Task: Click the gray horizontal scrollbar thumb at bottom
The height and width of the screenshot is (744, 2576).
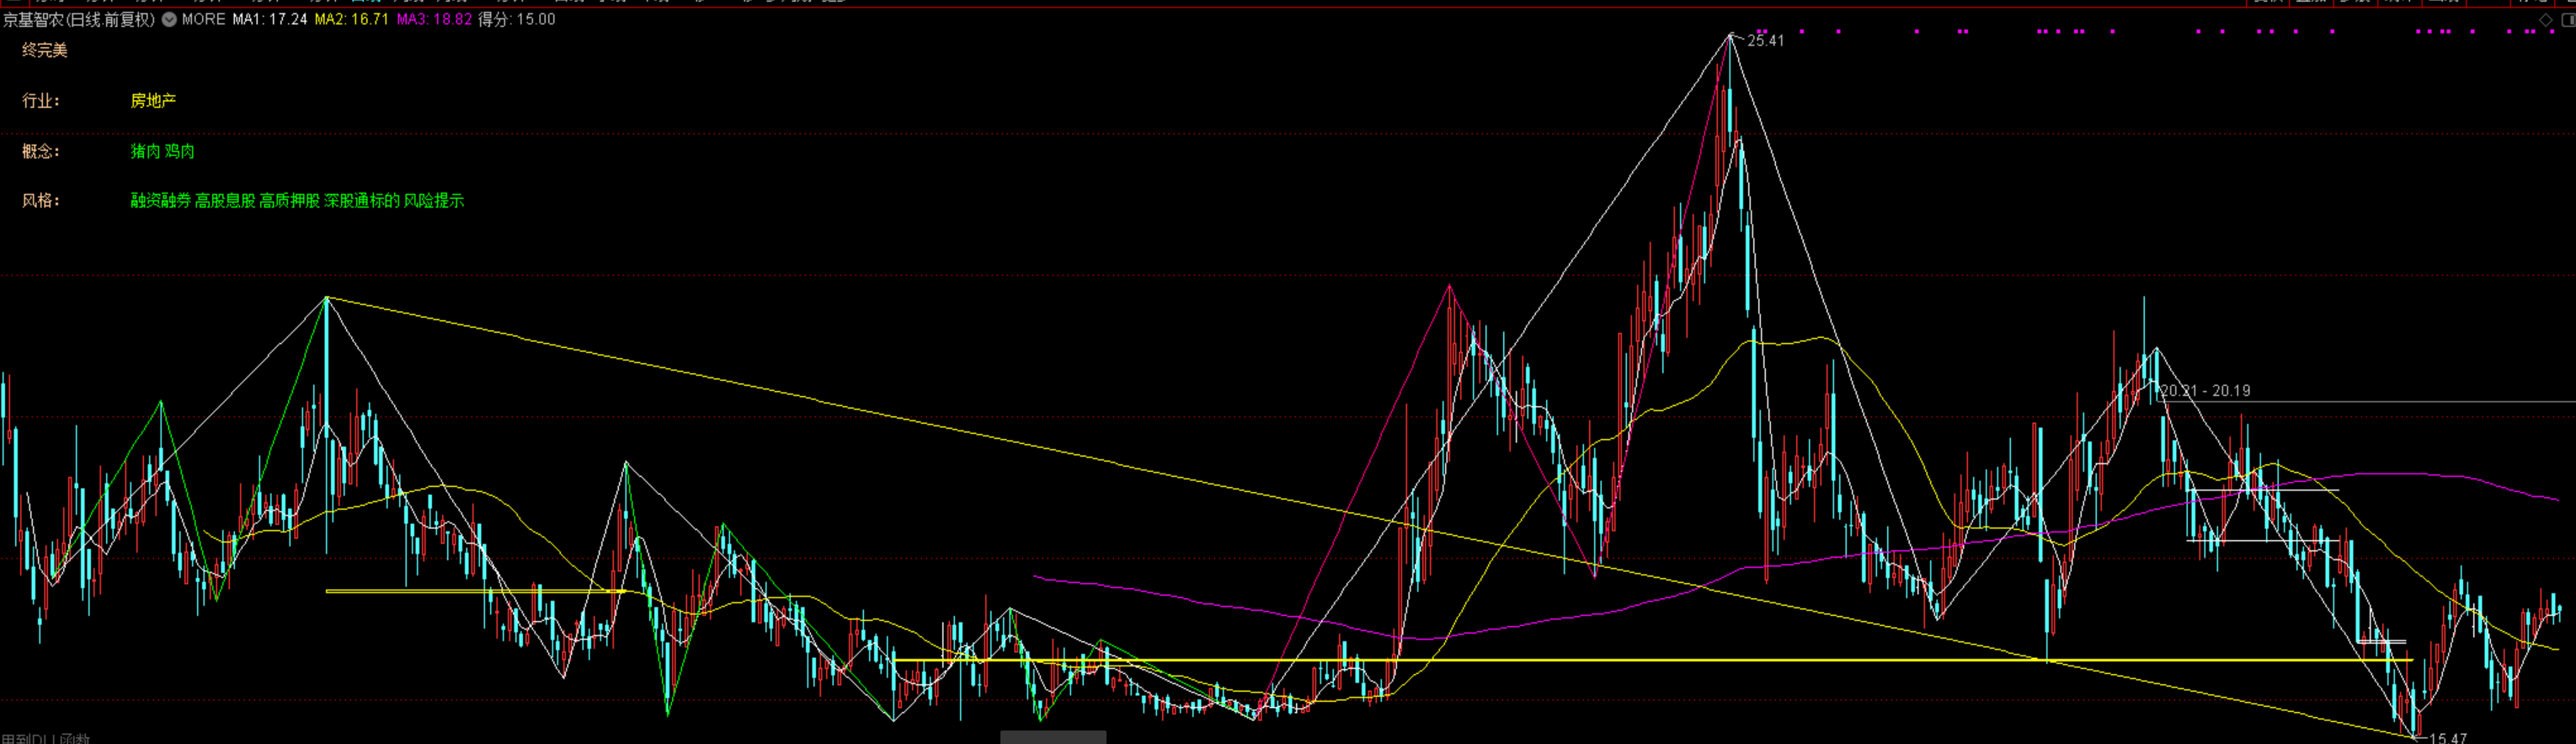Action: tap(1053, 738)
